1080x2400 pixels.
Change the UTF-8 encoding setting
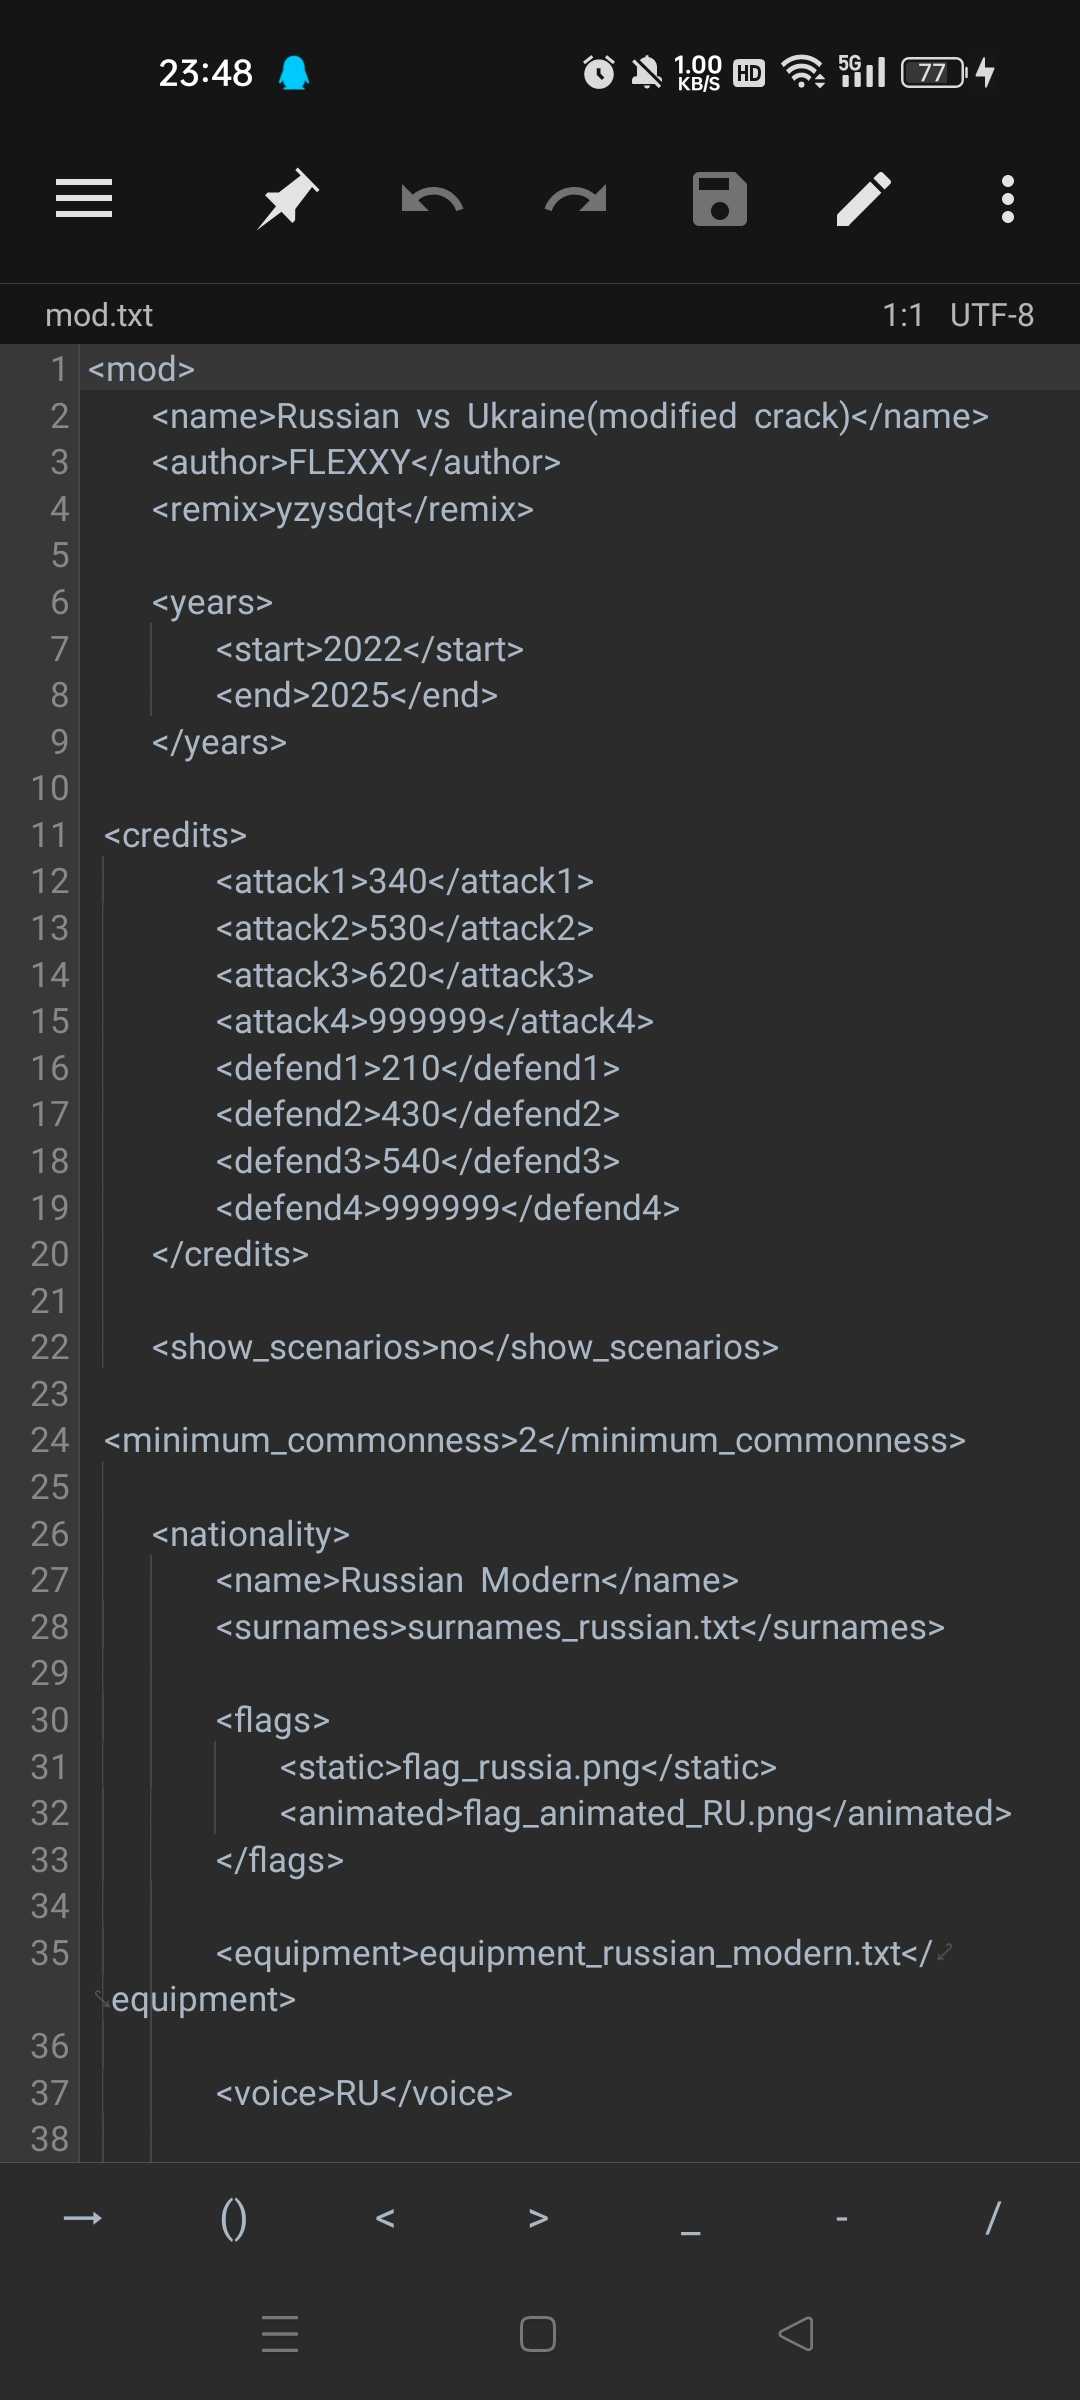(991, 315)
